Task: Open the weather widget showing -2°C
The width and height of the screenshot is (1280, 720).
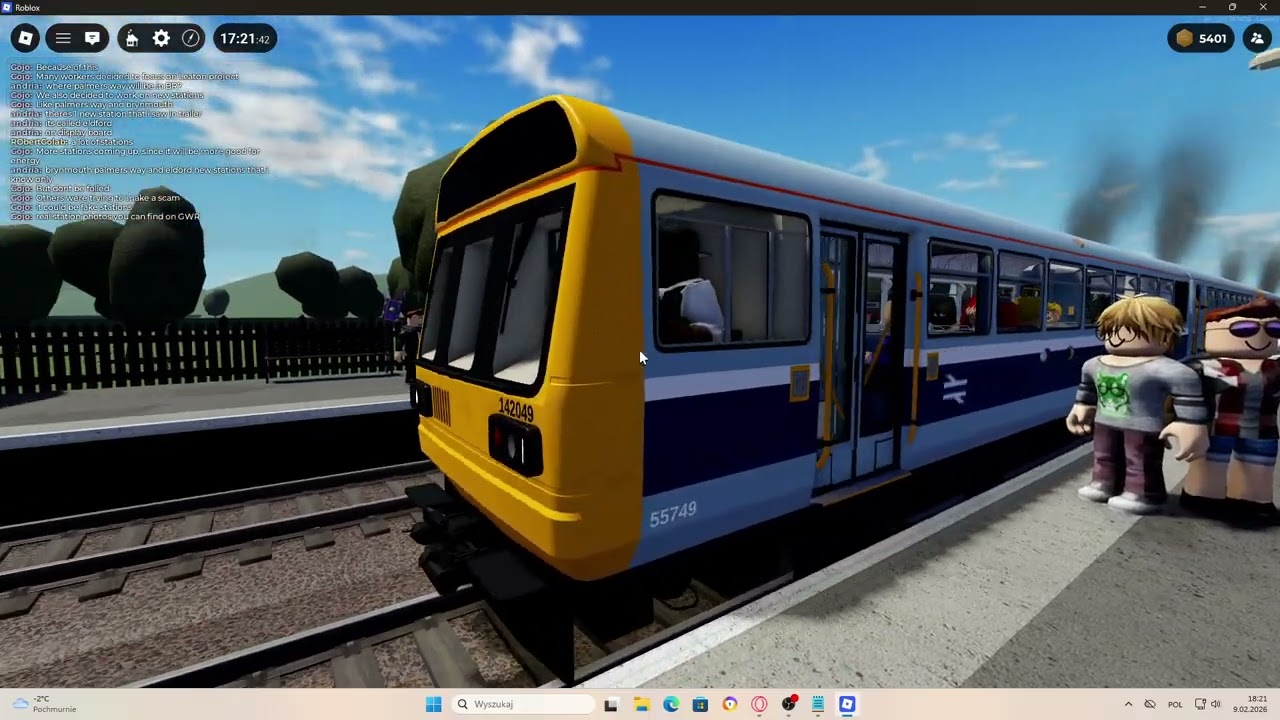Action: coord(45,704)
